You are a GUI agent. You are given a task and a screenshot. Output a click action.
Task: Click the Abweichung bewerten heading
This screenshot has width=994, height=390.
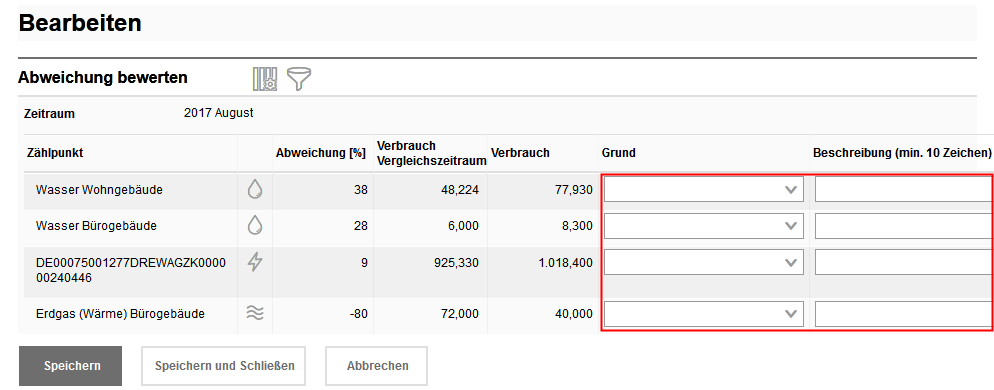(x=103, y=78)
